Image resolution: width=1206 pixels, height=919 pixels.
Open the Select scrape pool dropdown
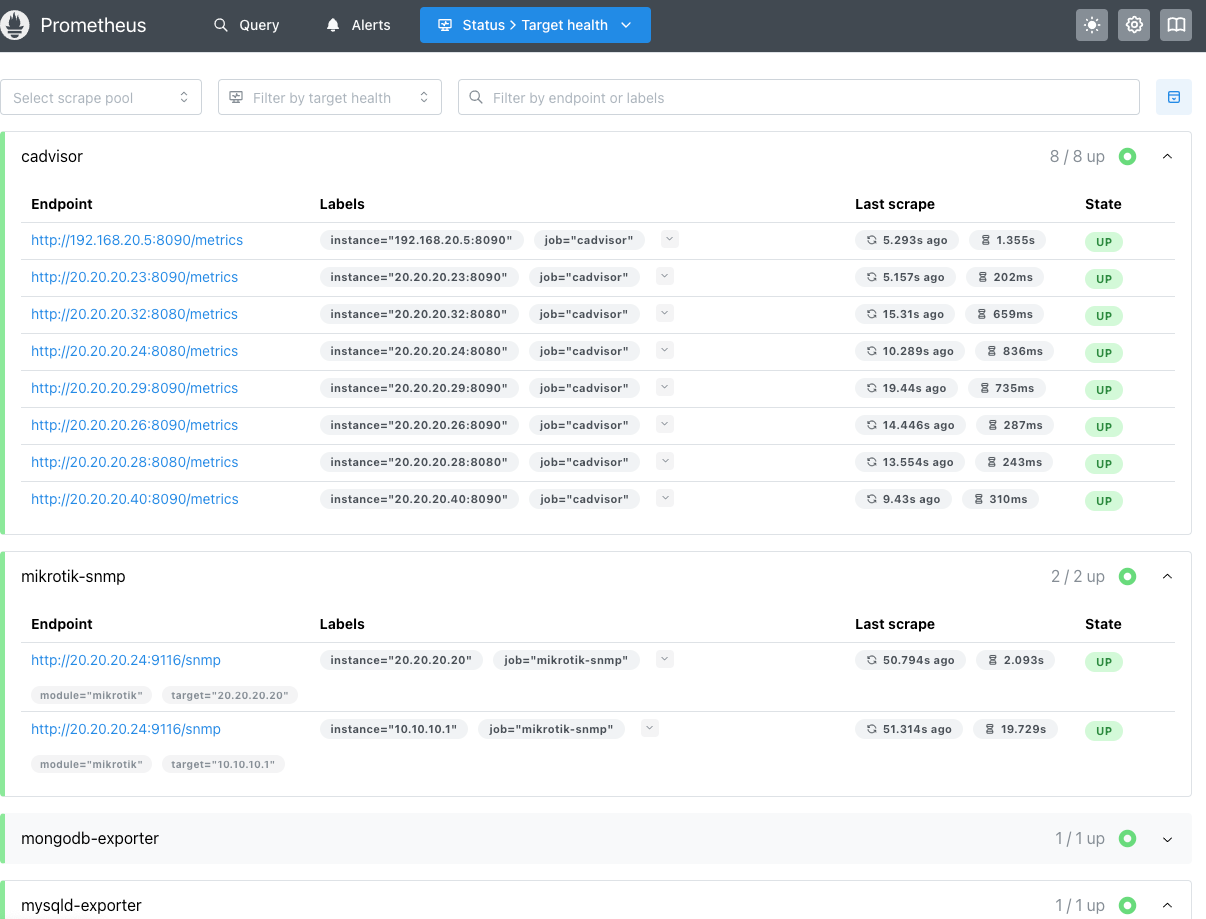coord(101,97)
